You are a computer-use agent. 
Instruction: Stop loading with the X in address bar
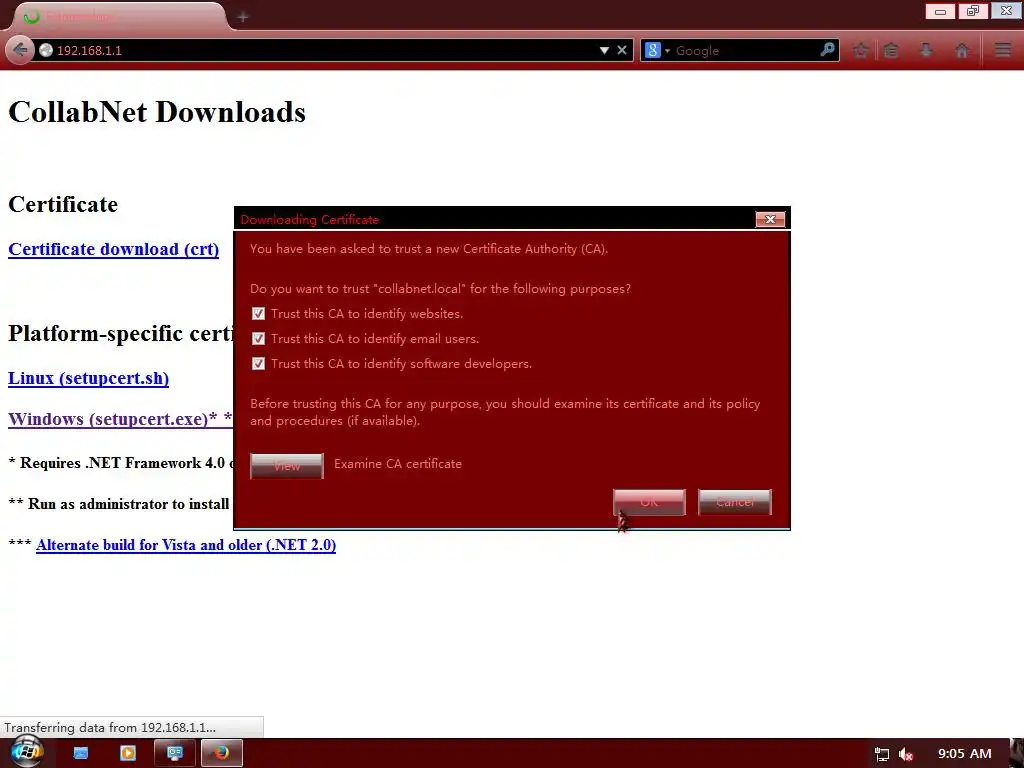622,50
